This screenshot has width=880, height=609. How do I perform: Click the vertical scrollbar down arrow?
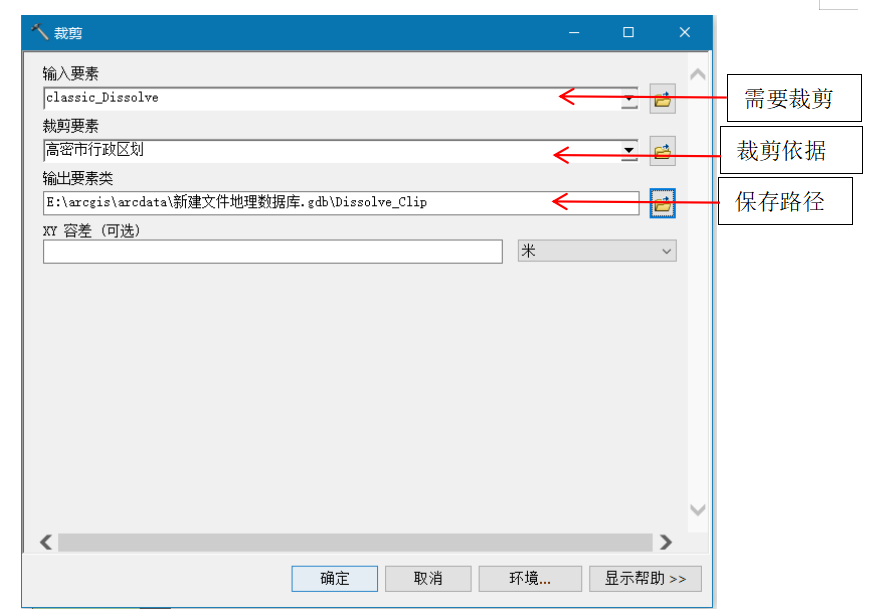(698, 510)
